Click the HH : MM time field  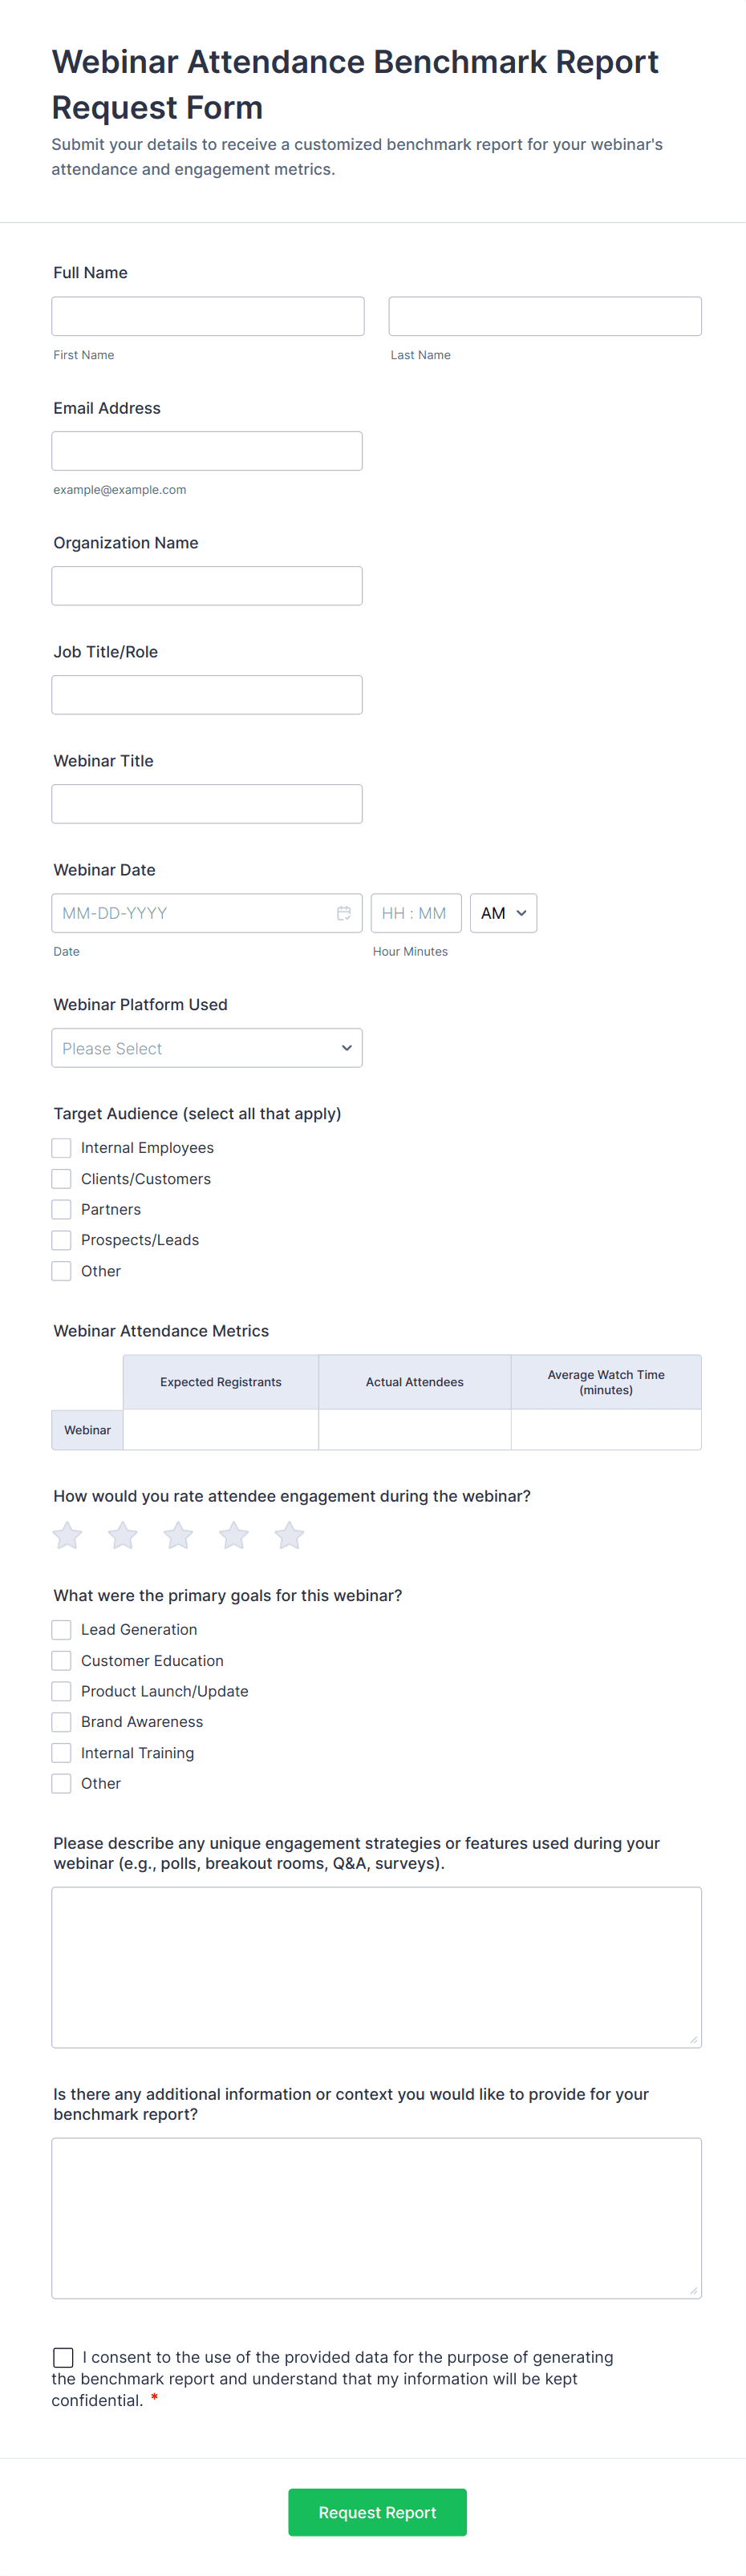click(416, 913)
